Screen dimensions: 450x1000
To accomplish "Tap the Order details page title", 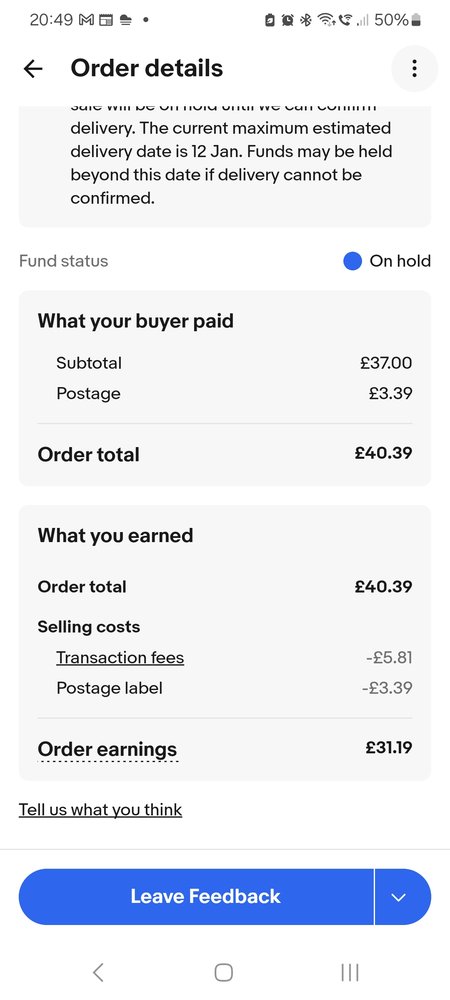I will pyautogui.click(x=147, y=68).
